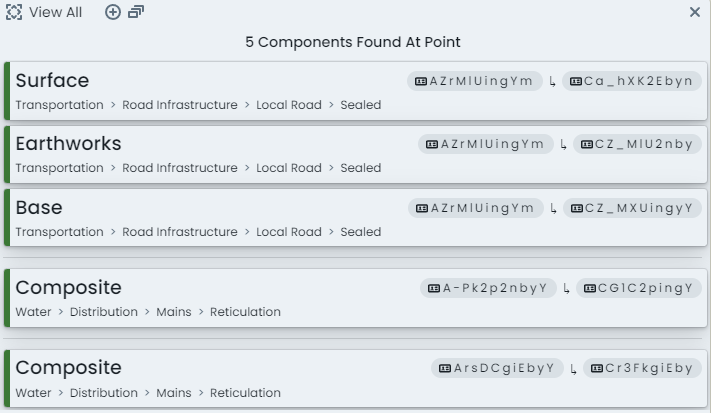Click child arrow icon in last Composite row
Viewport: 711px width, 413px height.
(573, 369)
